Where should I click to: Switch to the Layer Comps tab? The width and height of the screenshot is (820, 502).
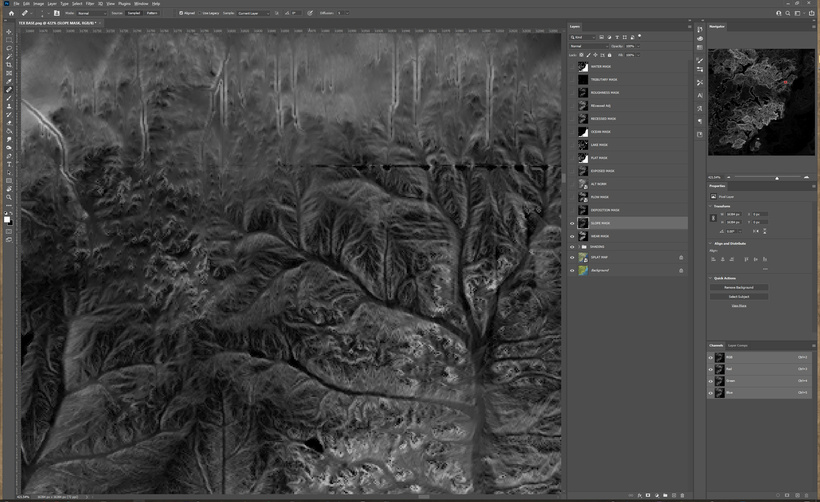[x=737, y=345]
